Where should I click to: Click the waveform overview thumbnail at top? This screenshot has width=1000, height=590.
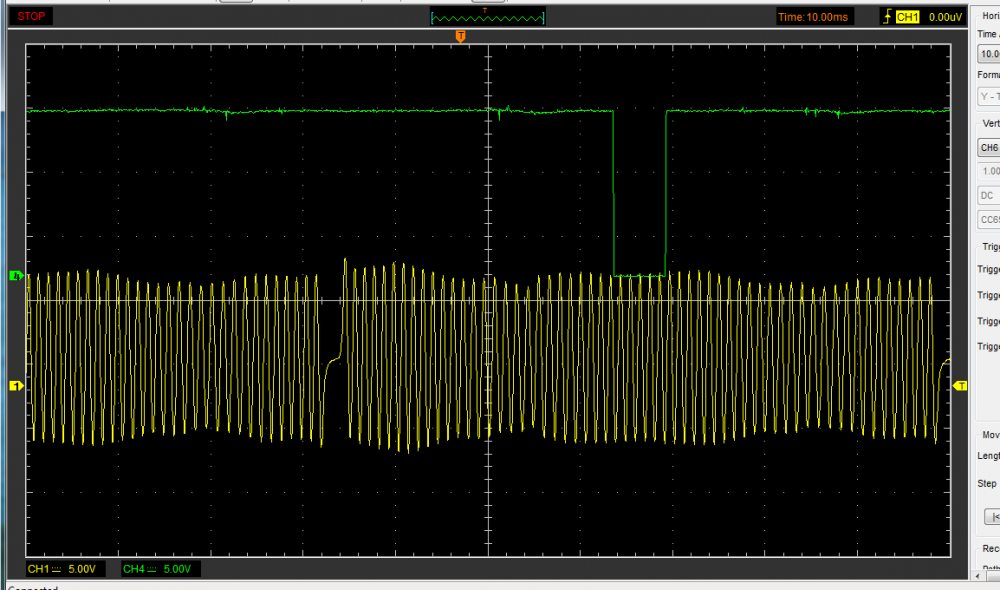488,17
